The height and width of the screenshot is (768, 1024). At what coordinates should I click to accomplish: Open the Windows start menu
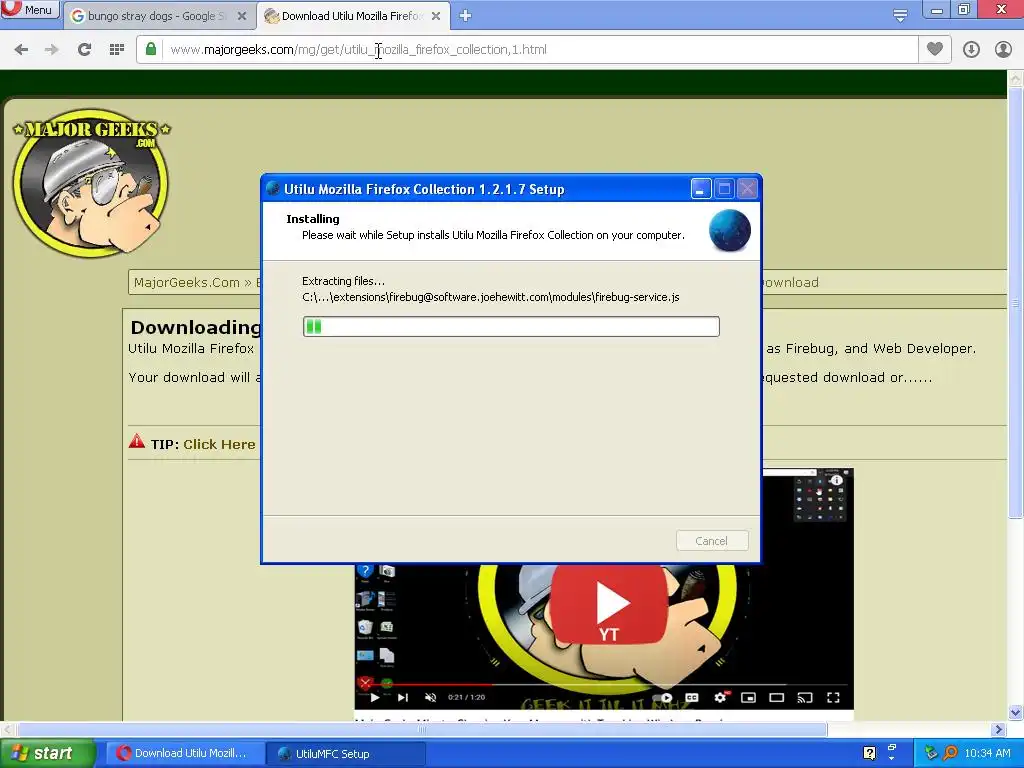pos(47,753)
